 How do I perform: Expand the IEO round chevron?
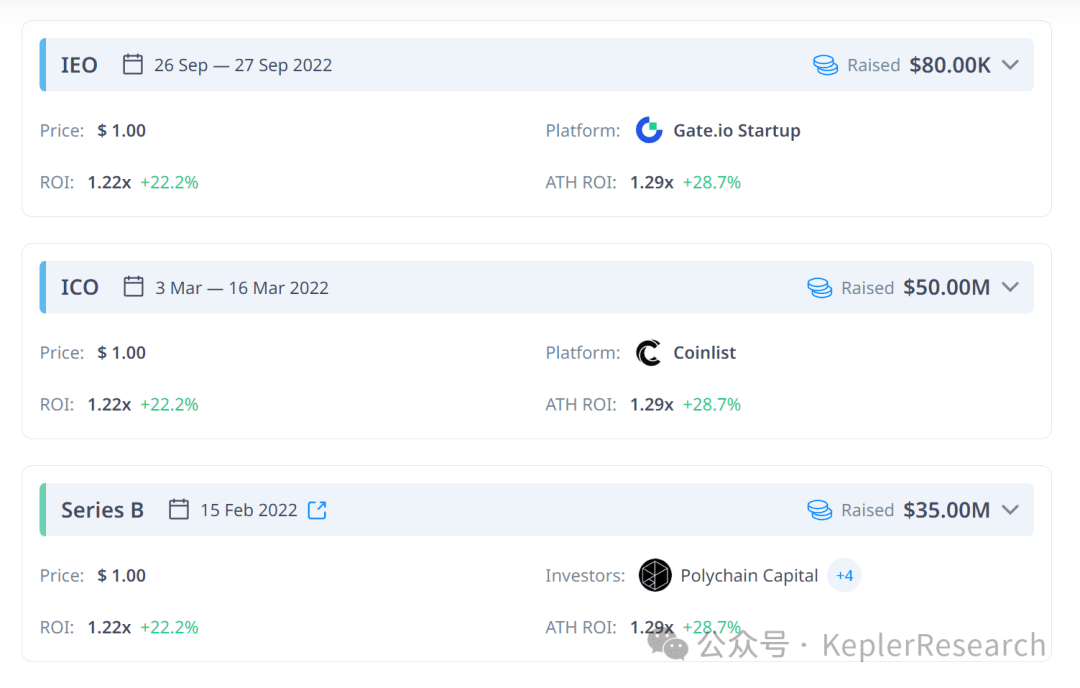coord(1010,65)
